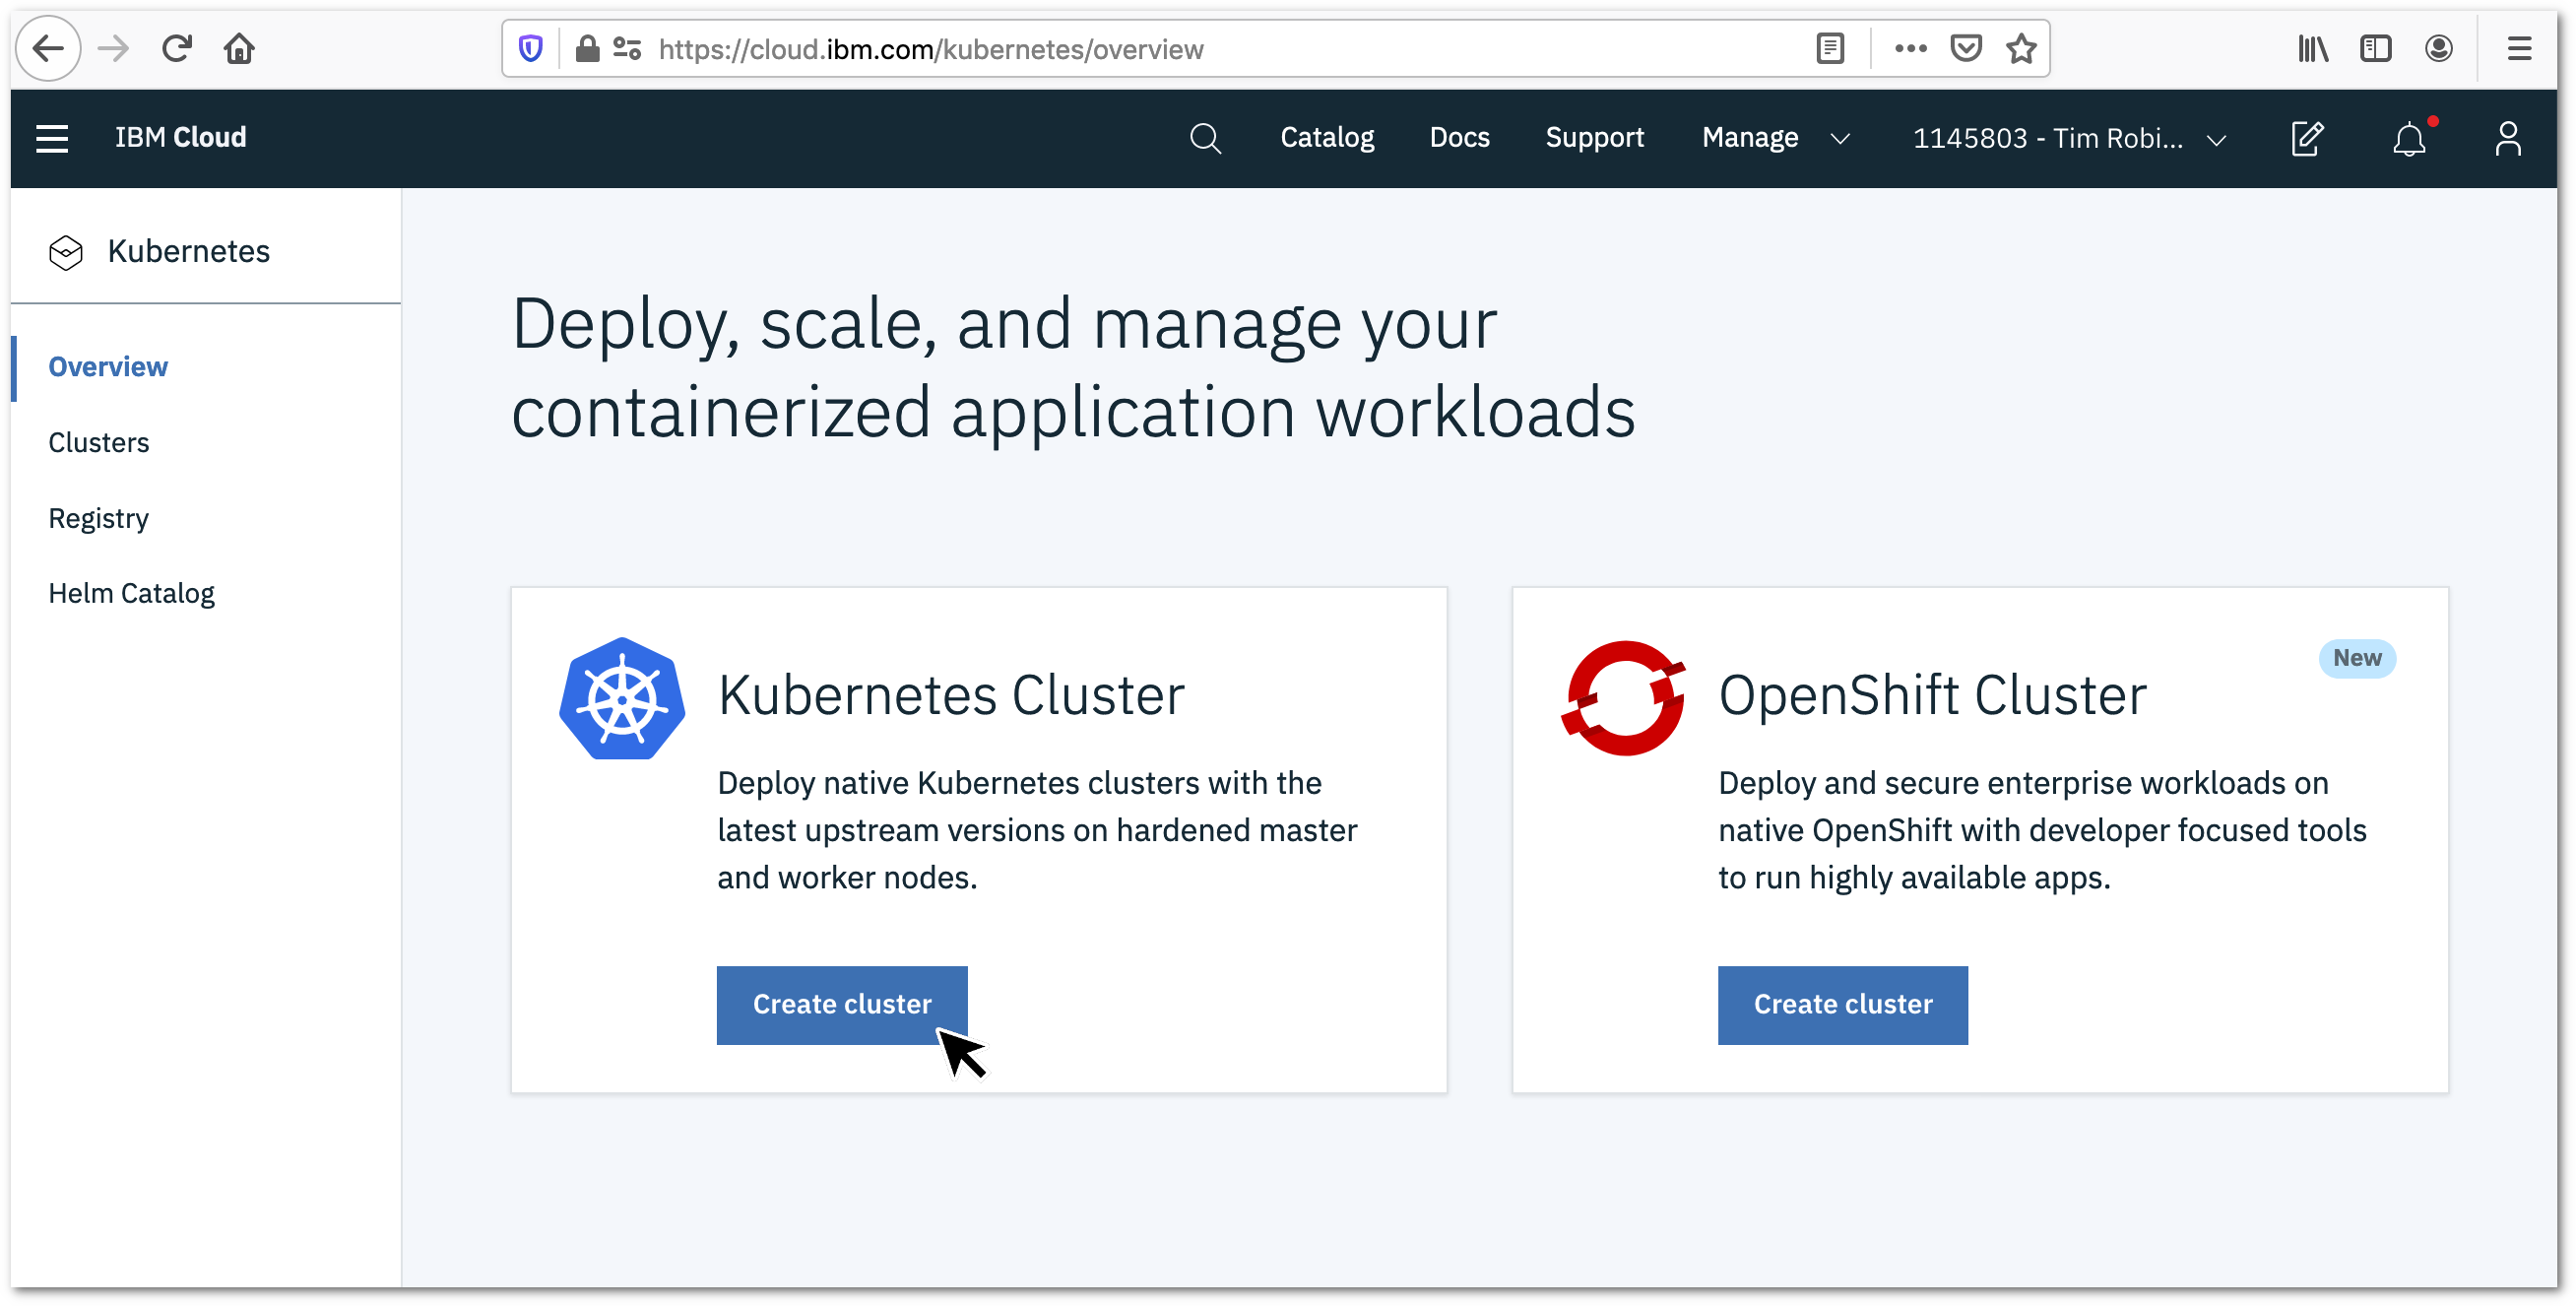Viewport: 2576px width, 1306px height.
Task: Open the browser home page
Action: [x=239, y=48]
